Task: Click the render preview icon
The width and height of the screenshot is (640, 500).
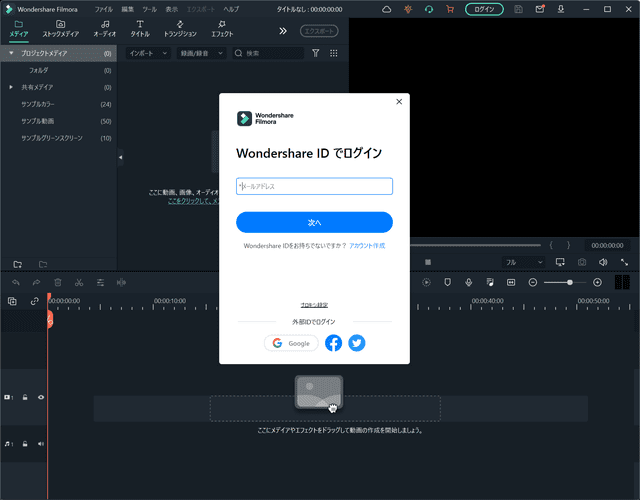Action: (x=426, y=282)
